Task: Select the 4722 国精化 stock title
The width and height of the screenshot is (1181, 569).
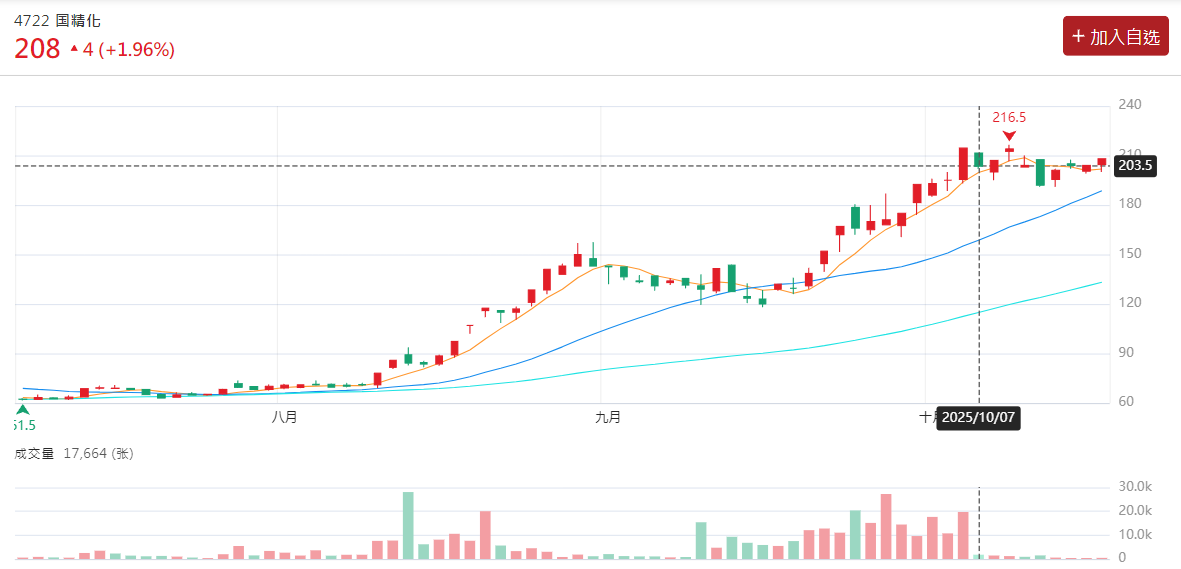Action: pyautogui.click(x=57, y=20)
